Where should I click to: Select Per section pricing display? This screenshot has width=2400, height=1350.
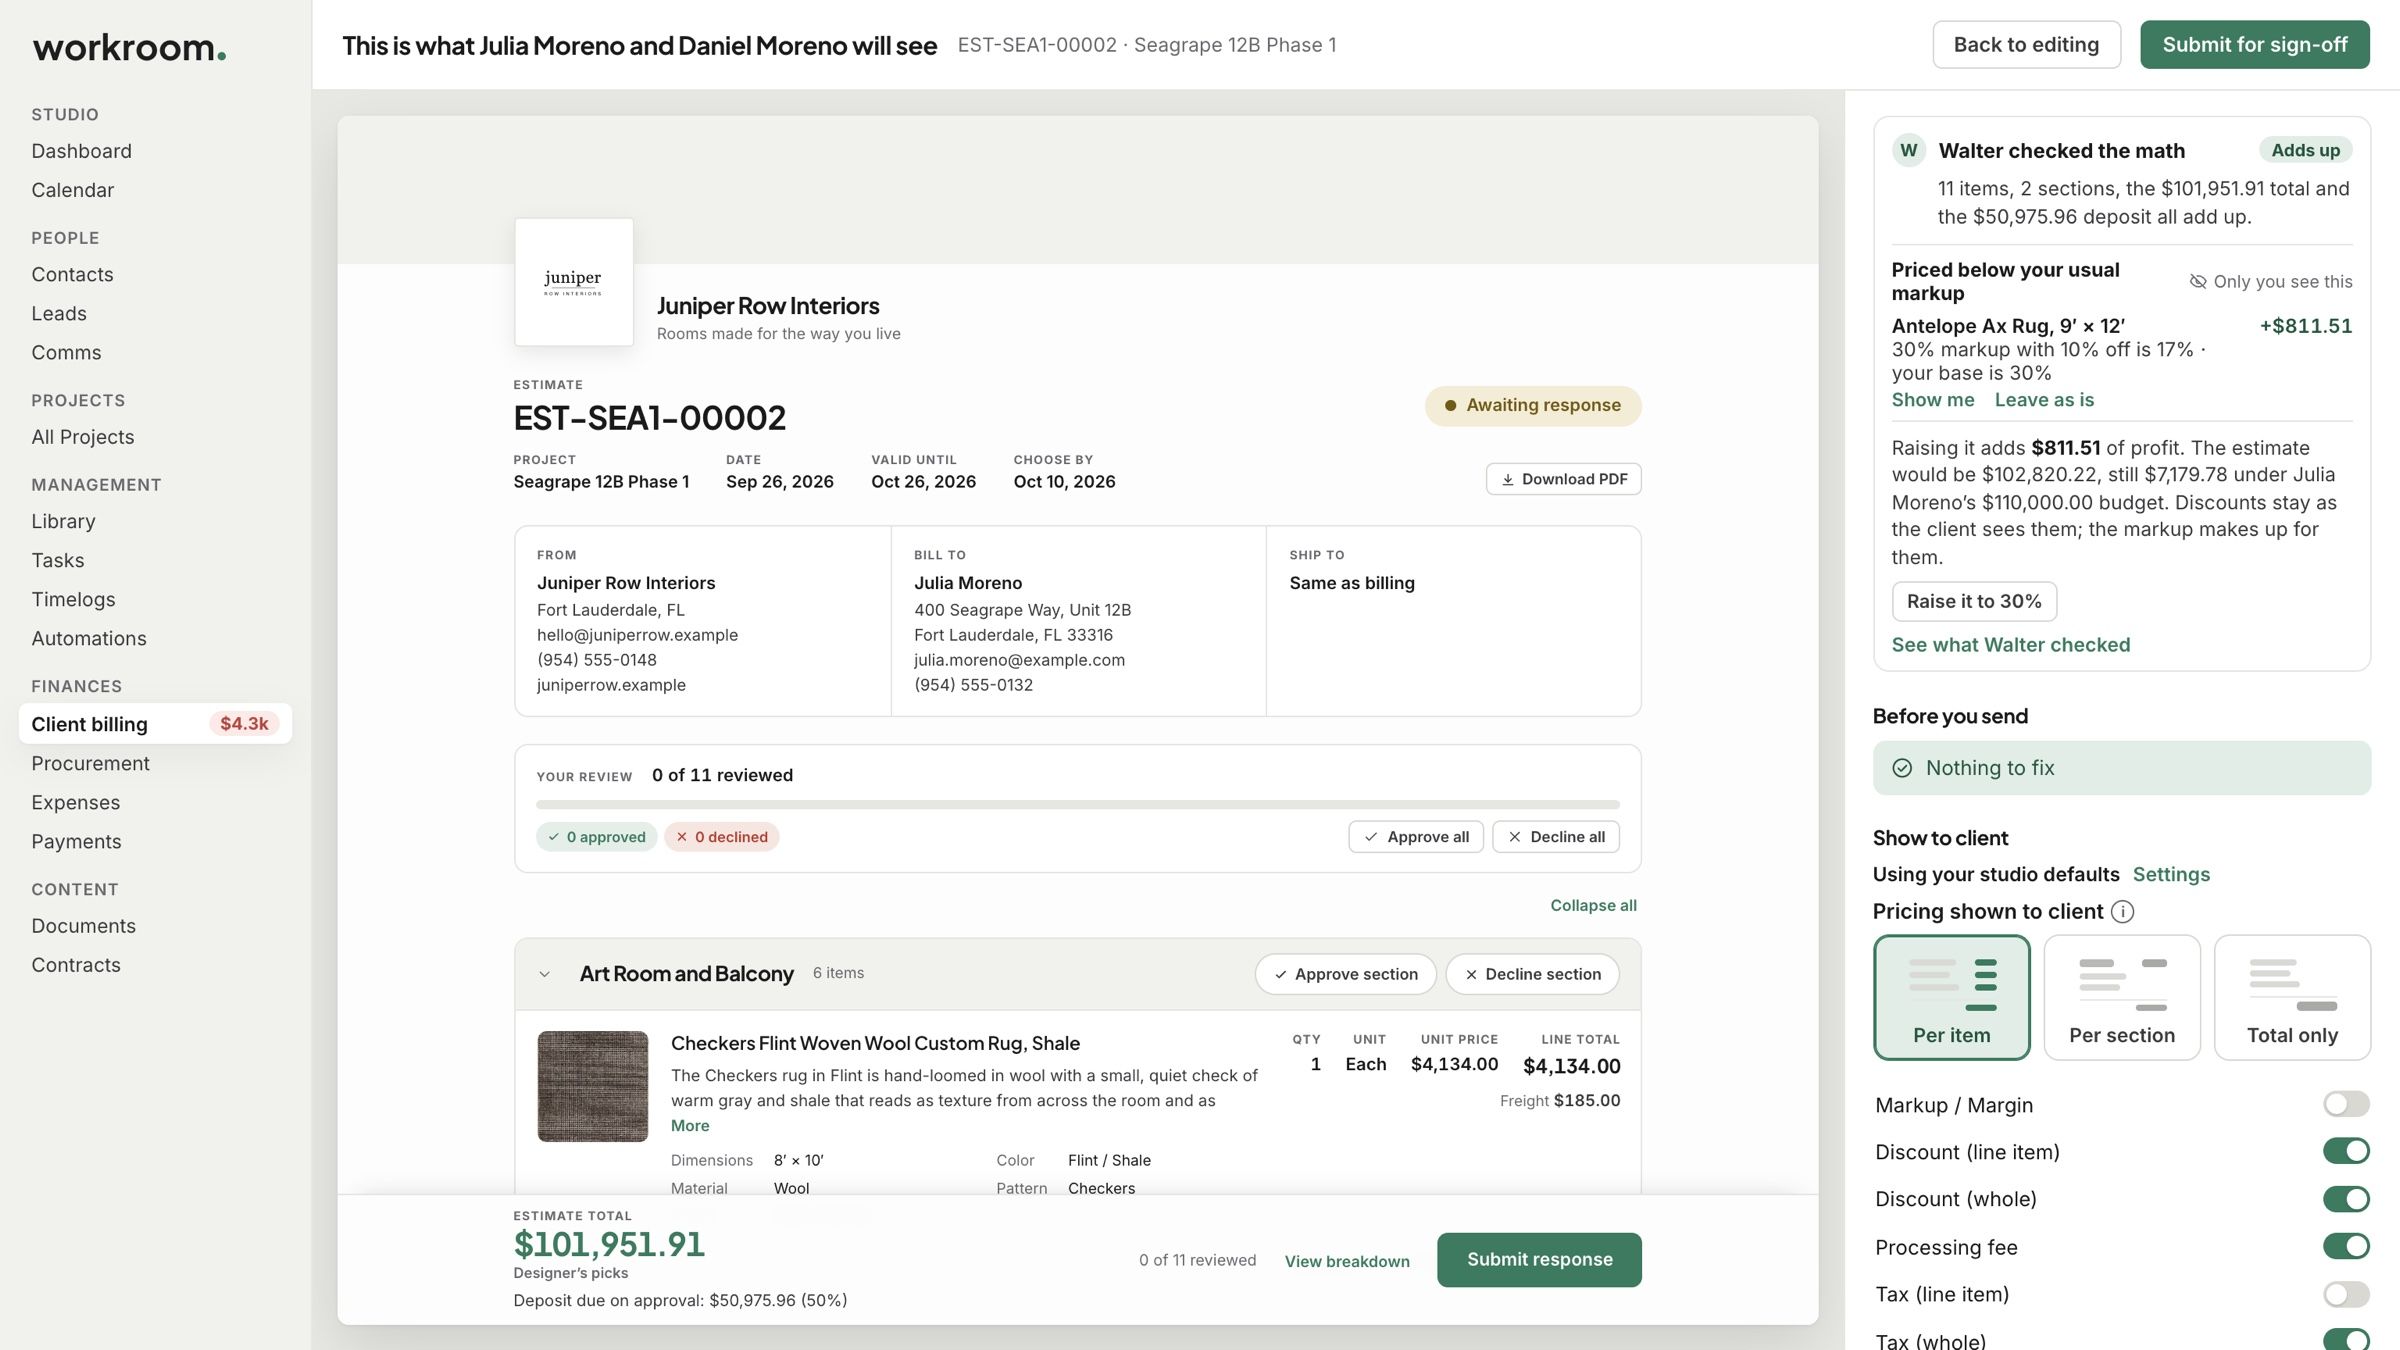pyautogui.click(x=2121, y=997)
